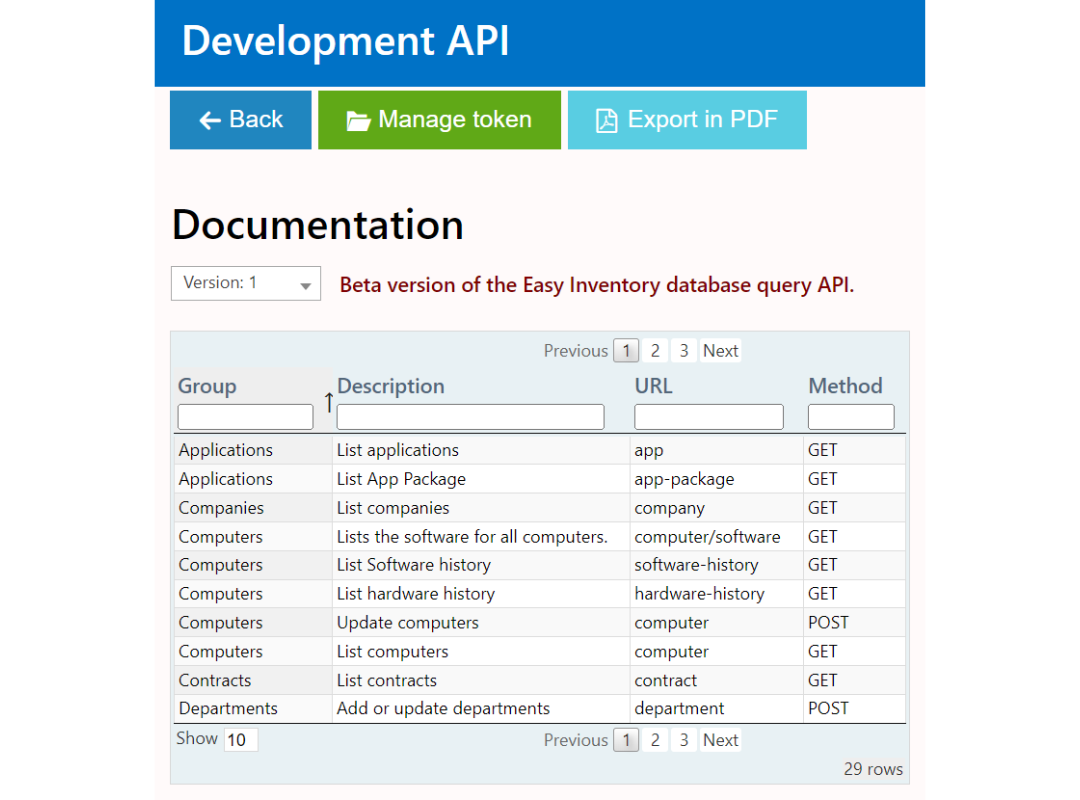Select the Update computers row

point(407,623)
